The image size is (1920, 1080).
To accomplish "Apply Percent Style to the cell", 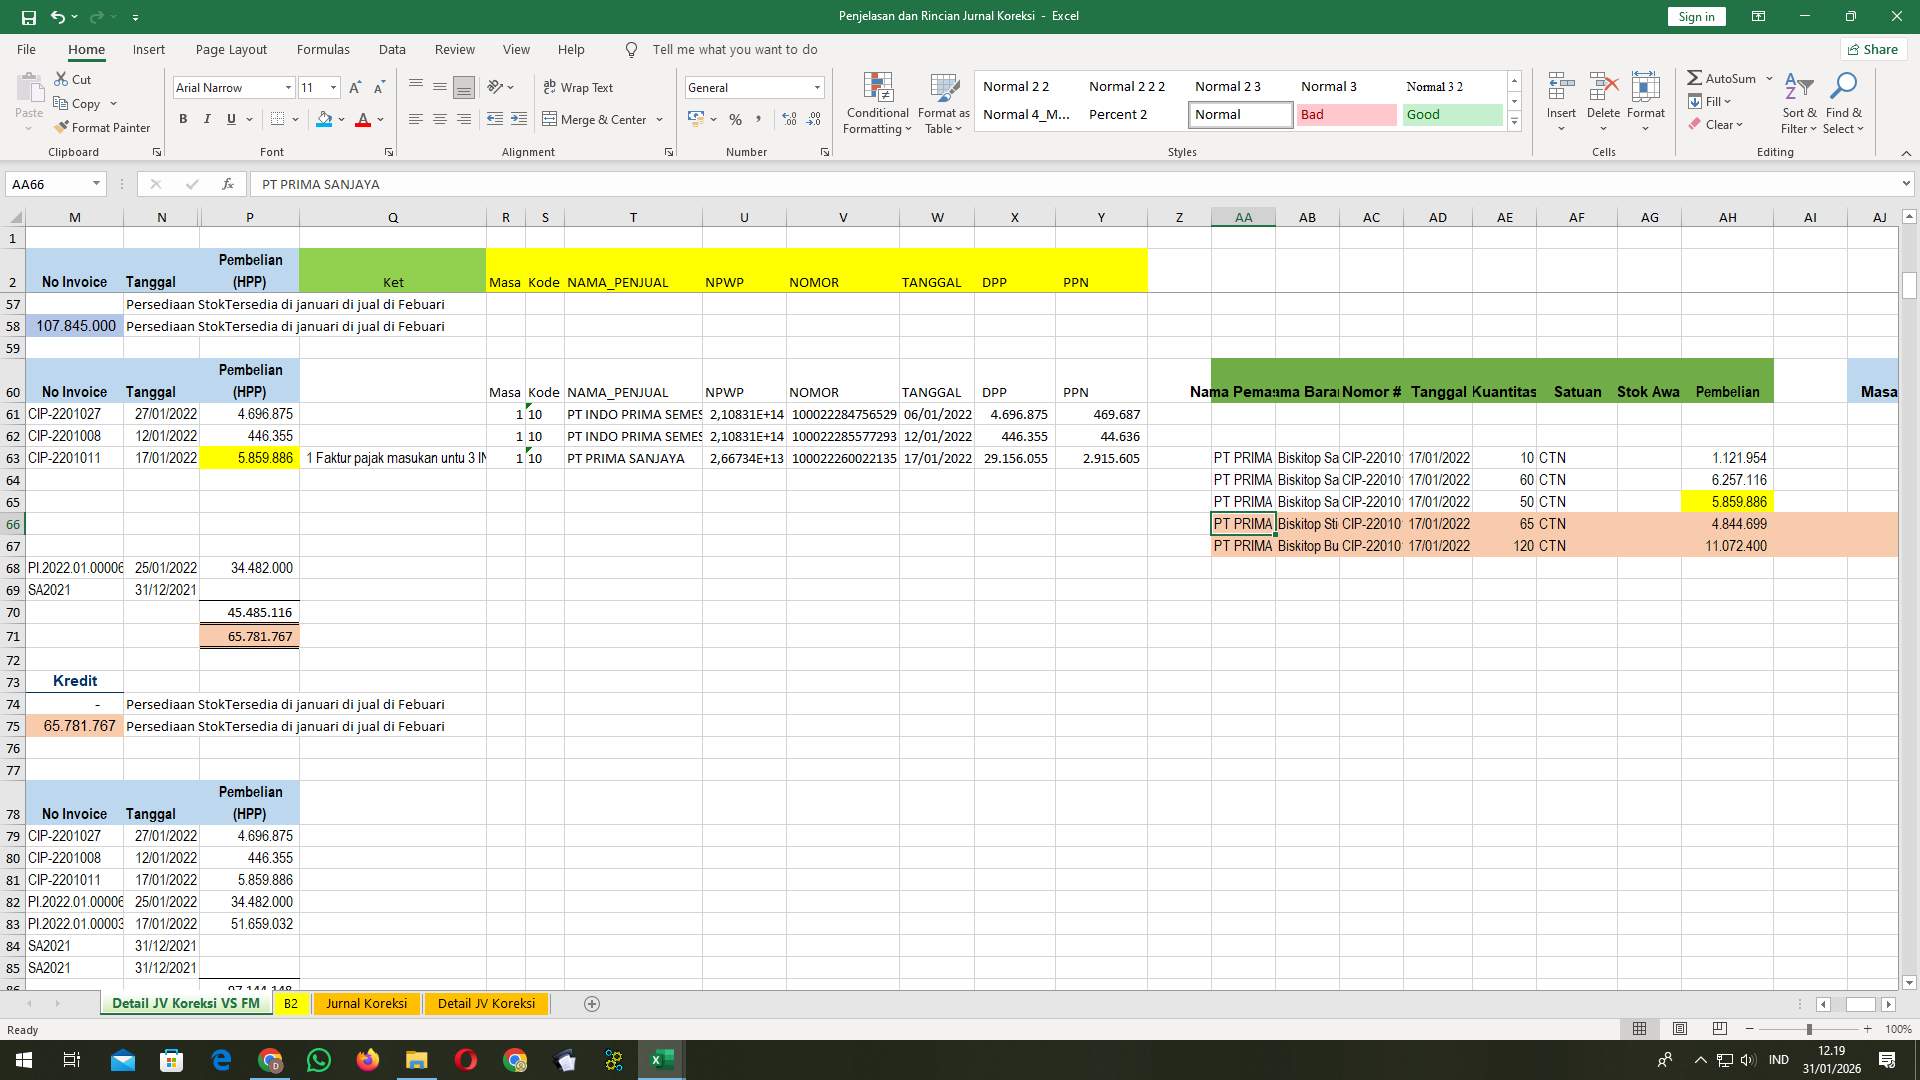I will (x=735, y=119).
